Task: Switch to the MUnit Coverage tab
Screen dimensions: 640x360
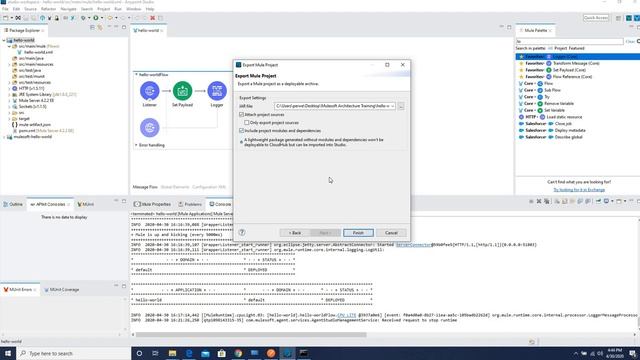Action: 62,289
